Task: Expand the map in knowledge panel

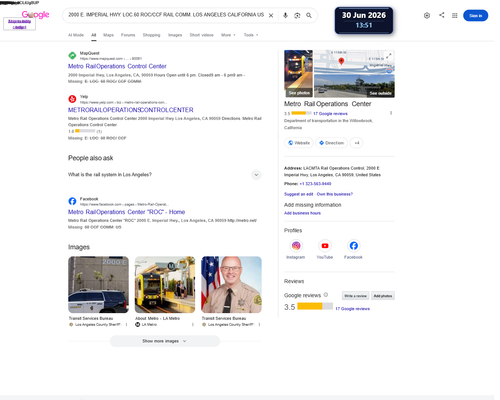Action: coord(389,56)
